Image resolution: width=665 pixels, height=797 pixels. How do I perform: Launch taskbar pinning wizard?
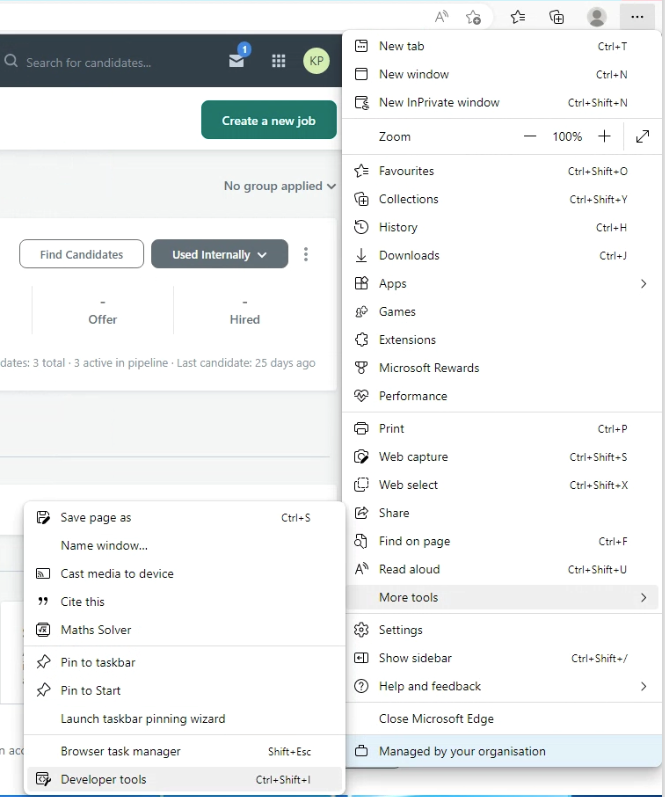185,719
